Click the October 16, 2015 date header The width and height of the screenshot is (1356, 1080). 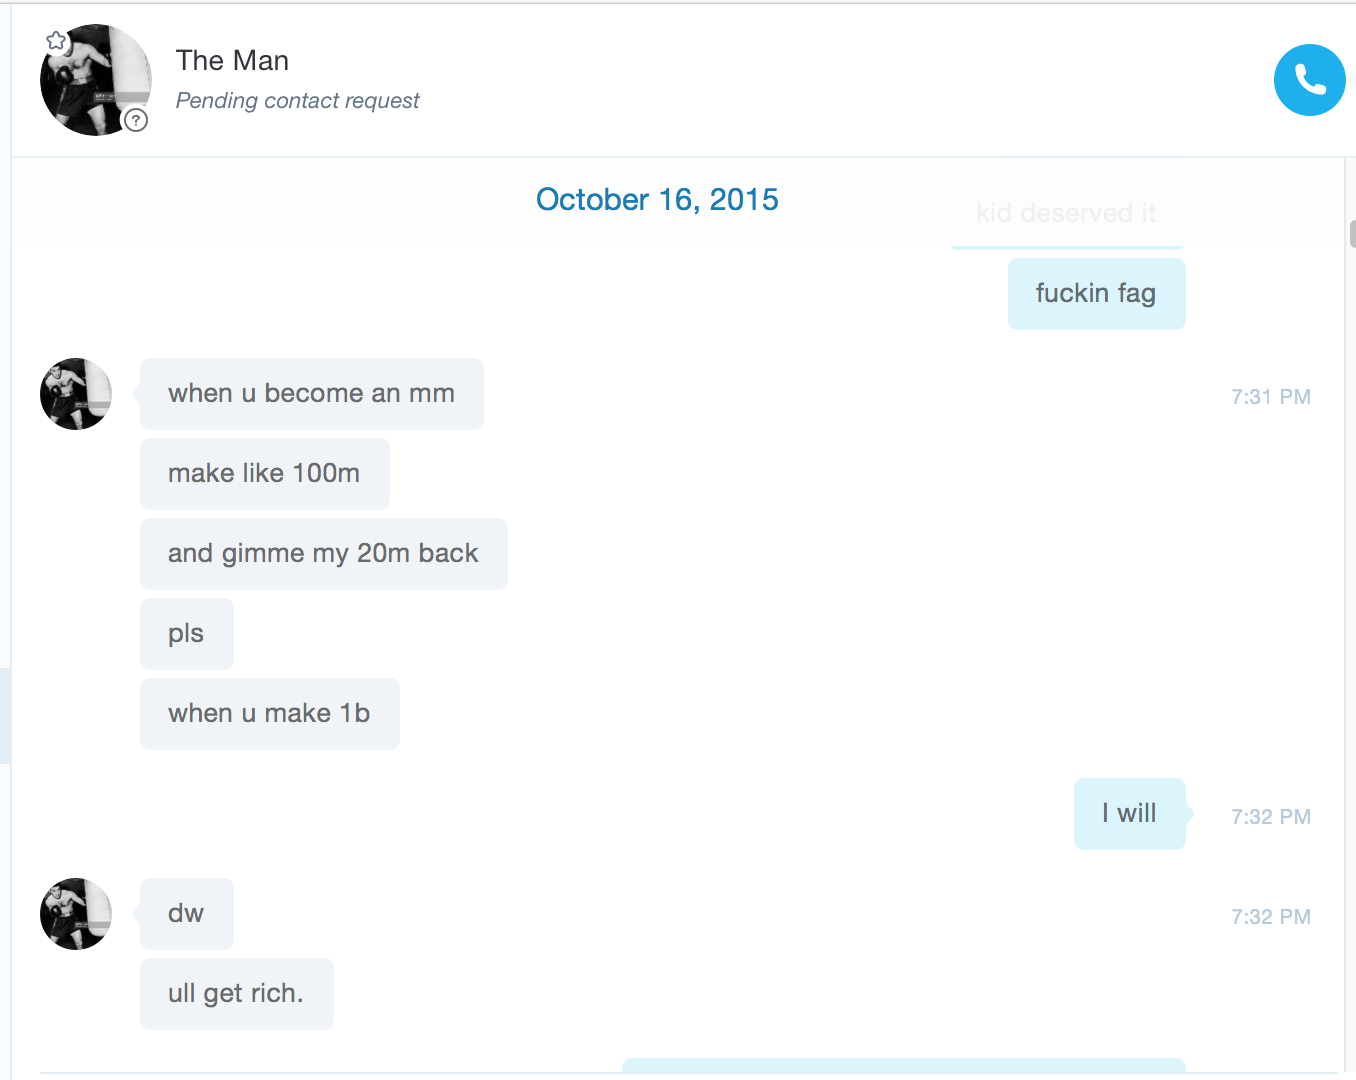pos(657,200)
